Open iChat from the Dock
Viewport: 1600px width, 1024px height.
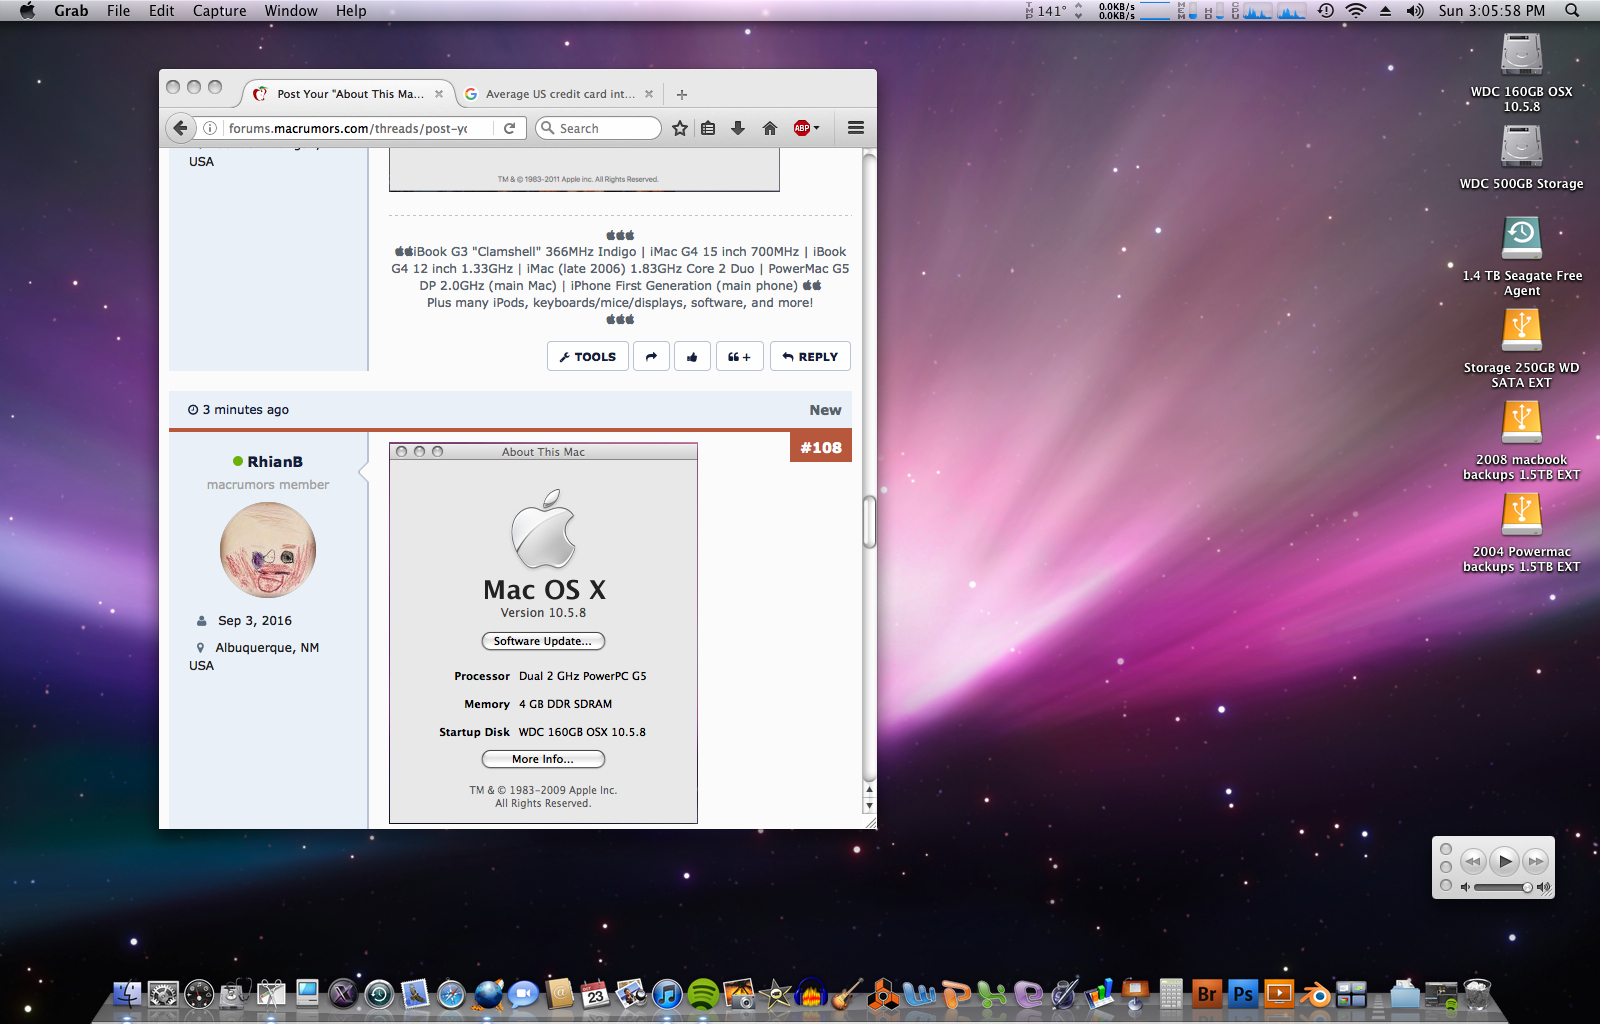tap(523, 994)
